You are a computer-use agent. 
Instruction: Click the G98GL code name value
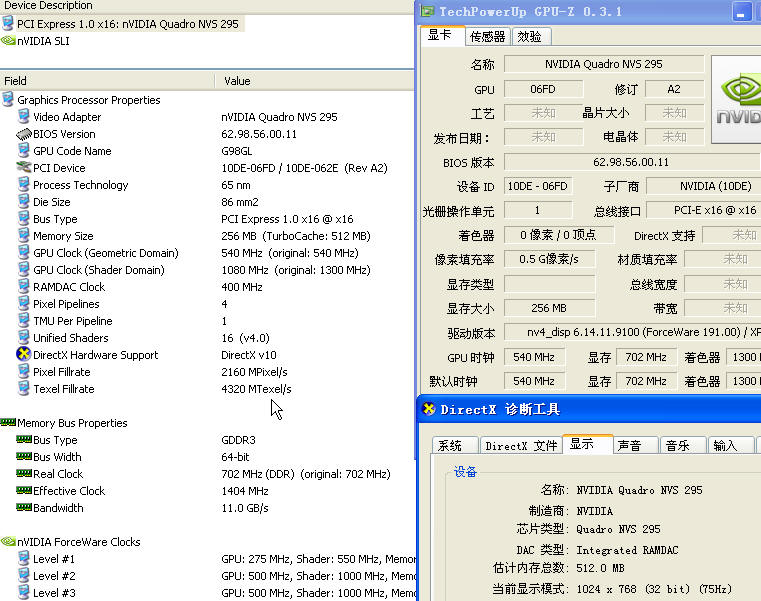(x=237, y=151)
